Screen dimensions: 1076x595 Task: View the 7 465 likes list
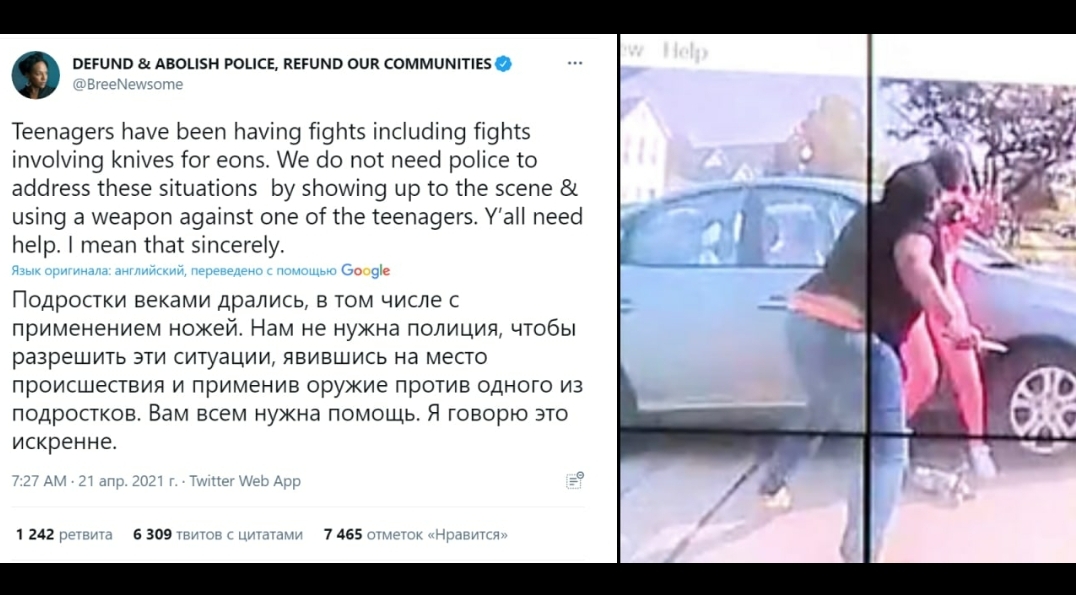416,535
